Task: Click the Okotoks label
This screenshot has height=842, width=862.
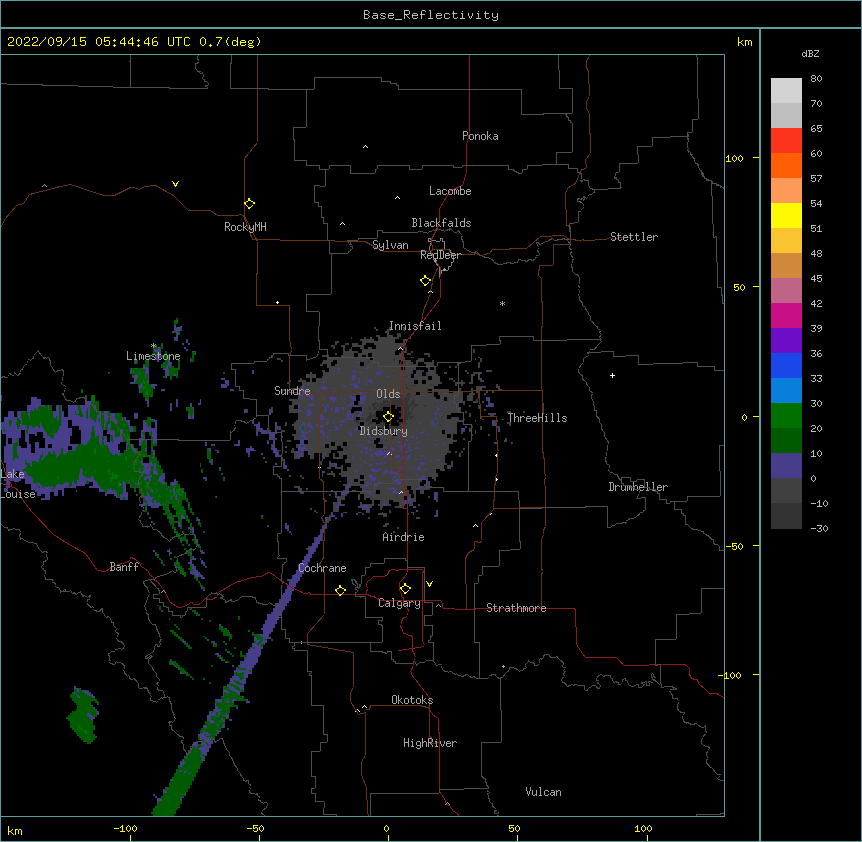Action: click(x=412, y=700)
